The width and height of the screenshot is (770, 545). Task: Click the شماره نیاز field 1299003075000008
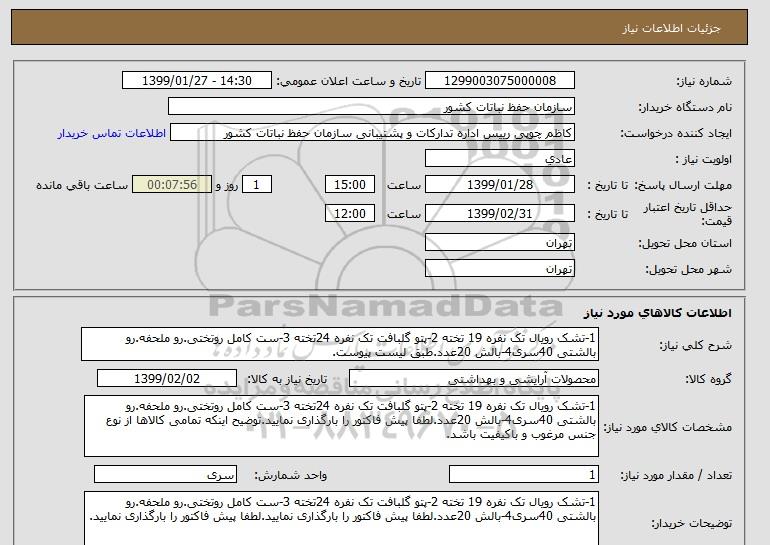click(513, 81)
